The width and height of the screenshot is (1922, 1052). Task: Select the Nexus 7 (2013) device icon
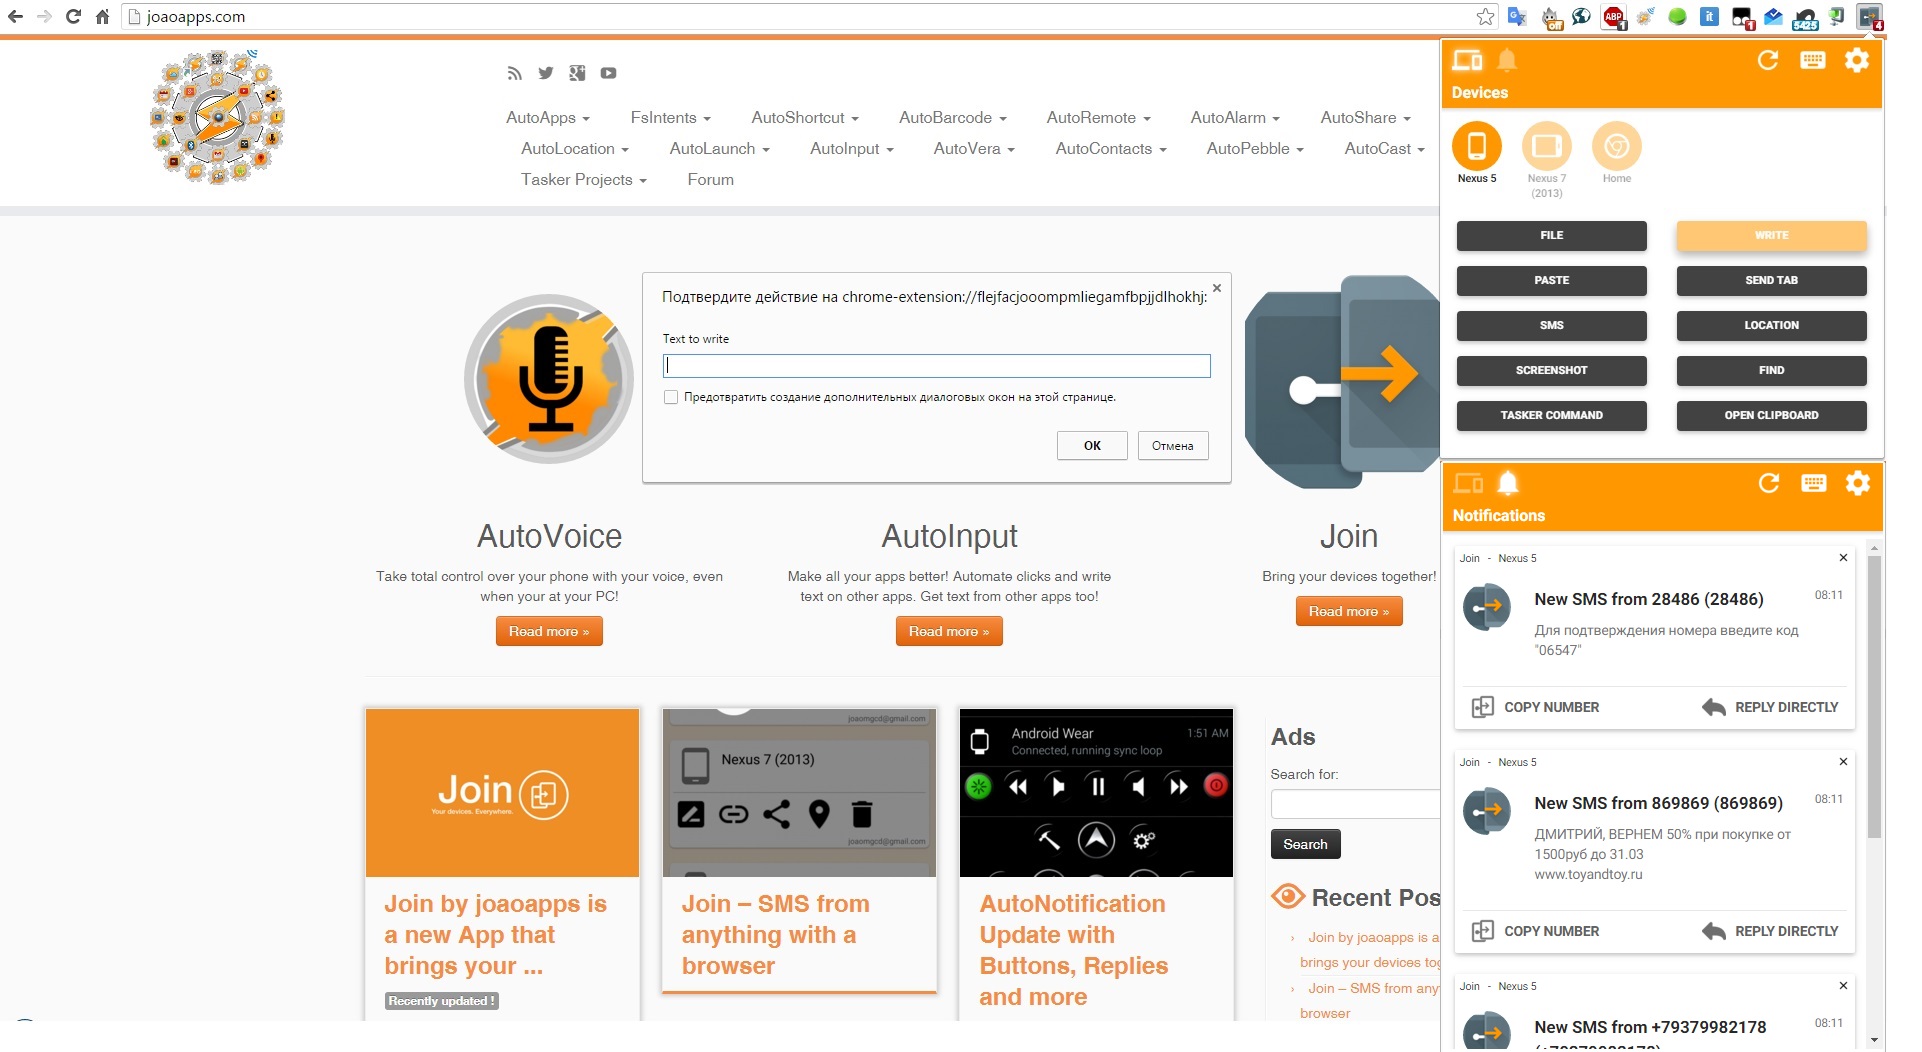pyautogui.click(x=1546, y=146)
